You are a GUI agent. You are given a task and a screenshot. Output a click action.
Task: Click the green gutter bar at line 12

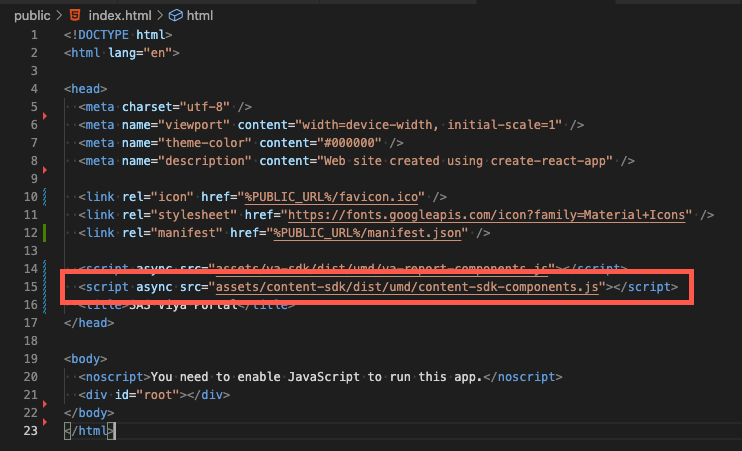45,233
